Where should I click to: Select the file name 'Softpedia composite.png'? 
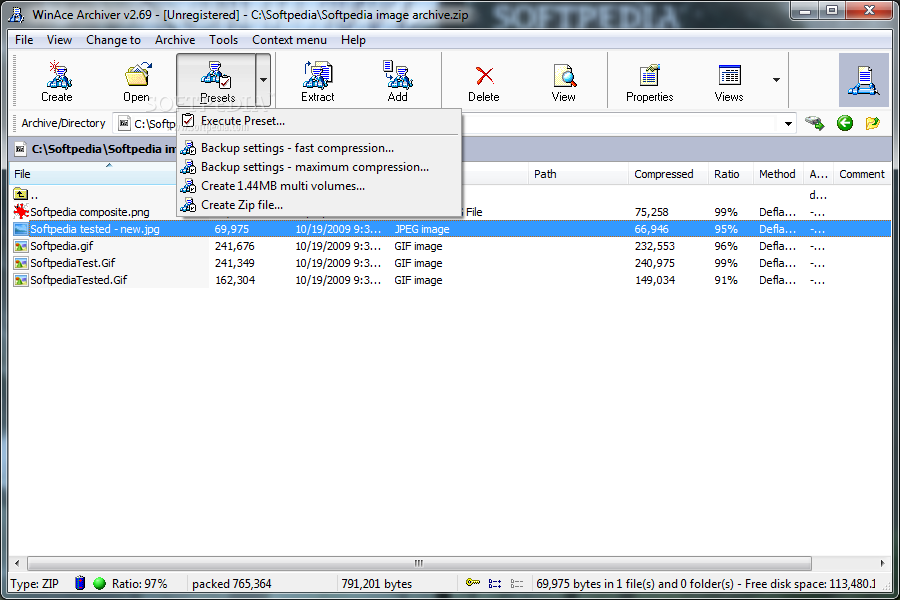point(90,212)
